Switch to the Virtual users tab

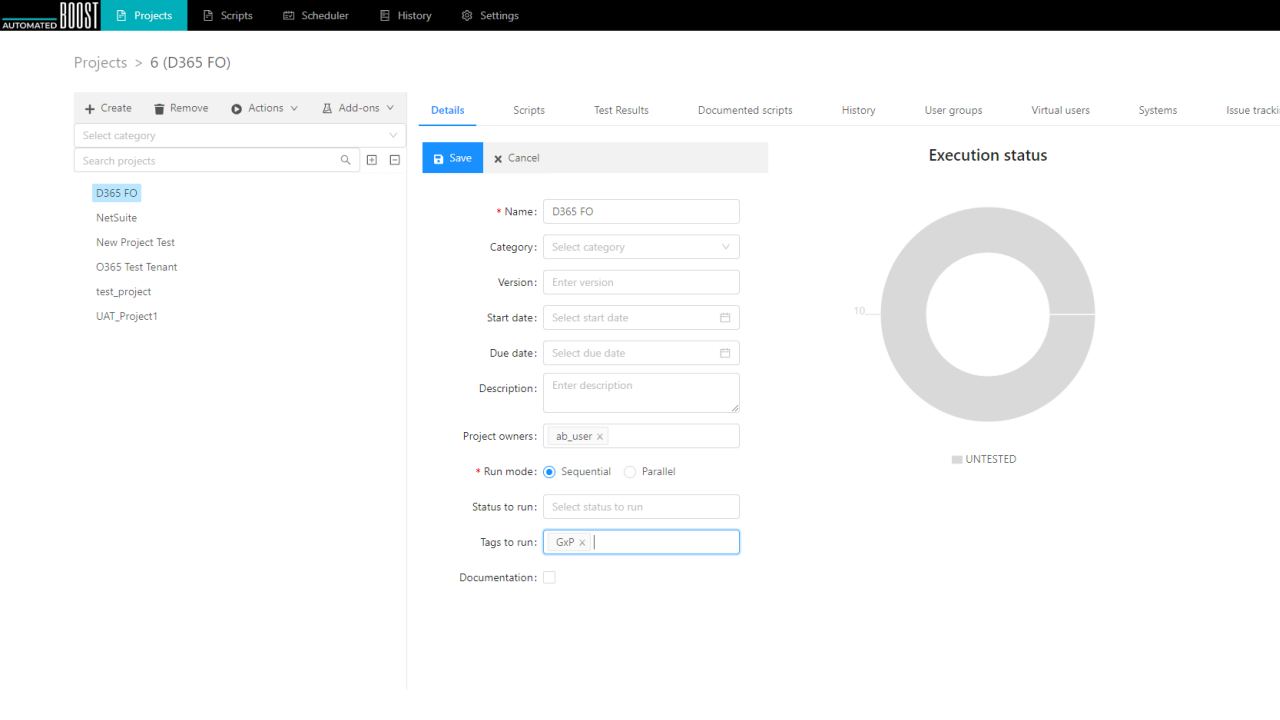(1060, 110)
